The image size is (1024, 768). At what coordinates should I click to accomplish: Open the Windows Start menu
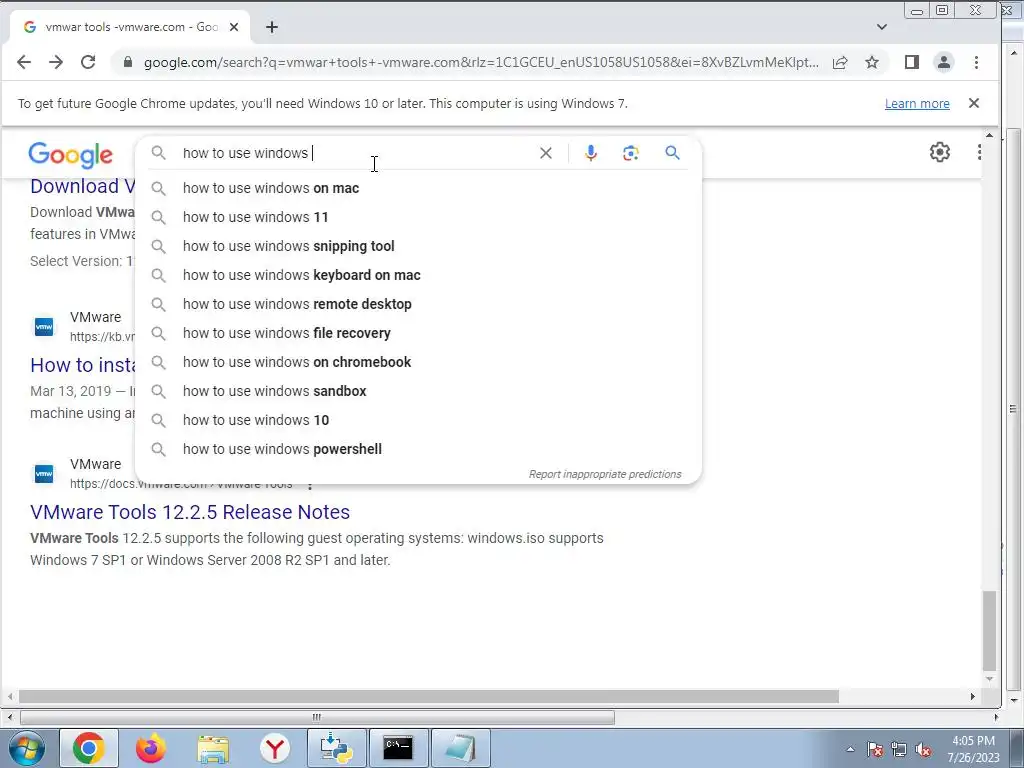(x=25, y=748)
